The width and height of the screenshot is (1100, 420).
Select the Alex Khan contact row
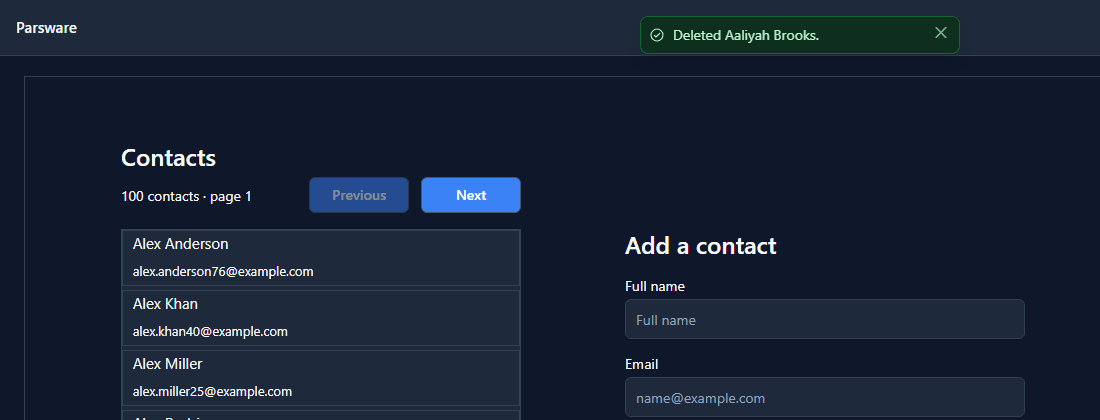tap(321, 318)
